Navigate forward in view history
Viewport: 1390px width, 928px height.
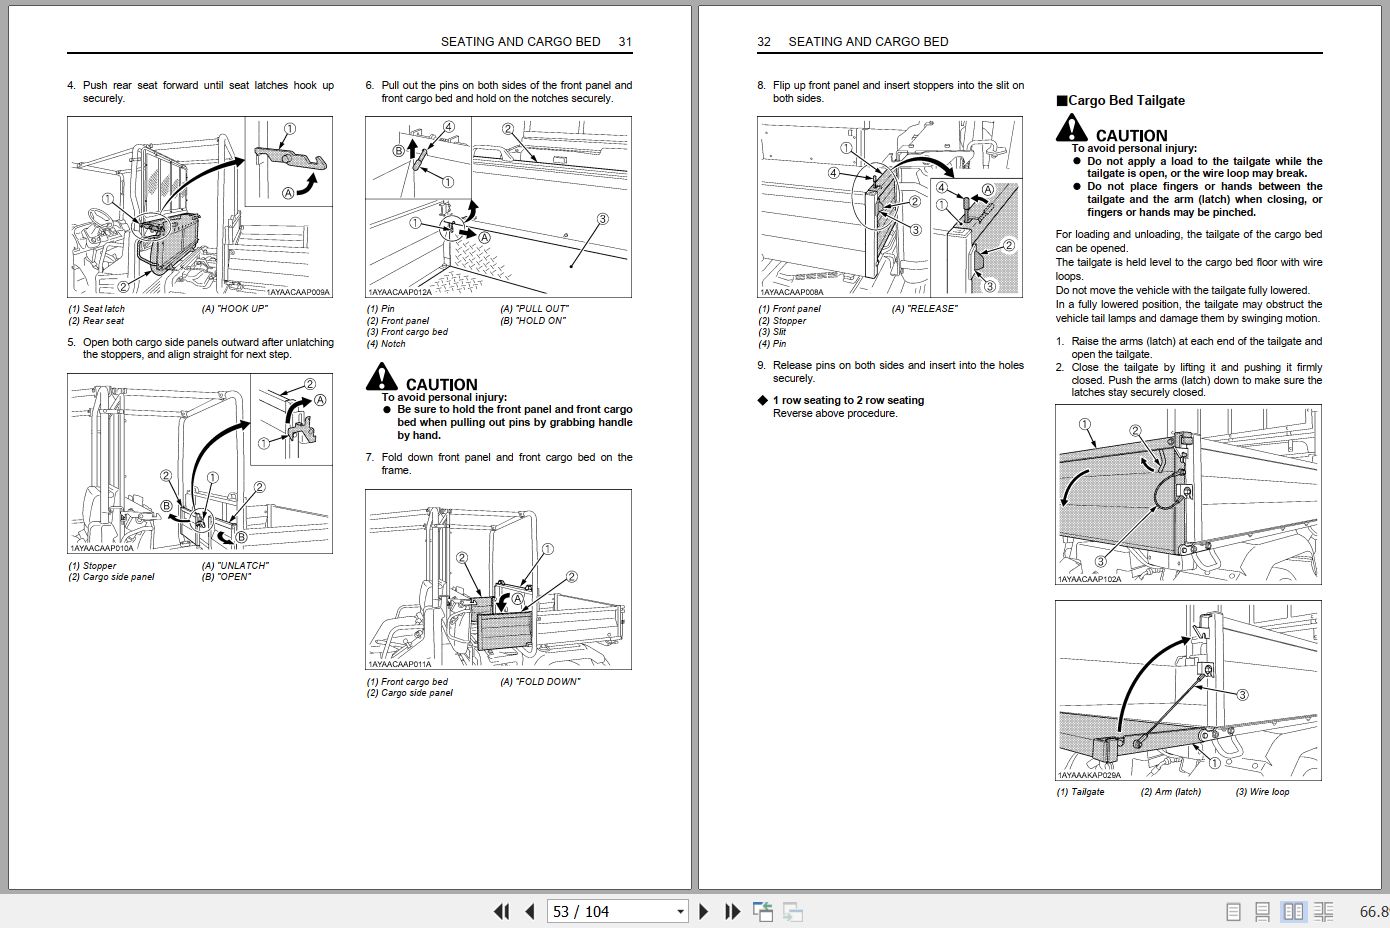pos(793,912)
